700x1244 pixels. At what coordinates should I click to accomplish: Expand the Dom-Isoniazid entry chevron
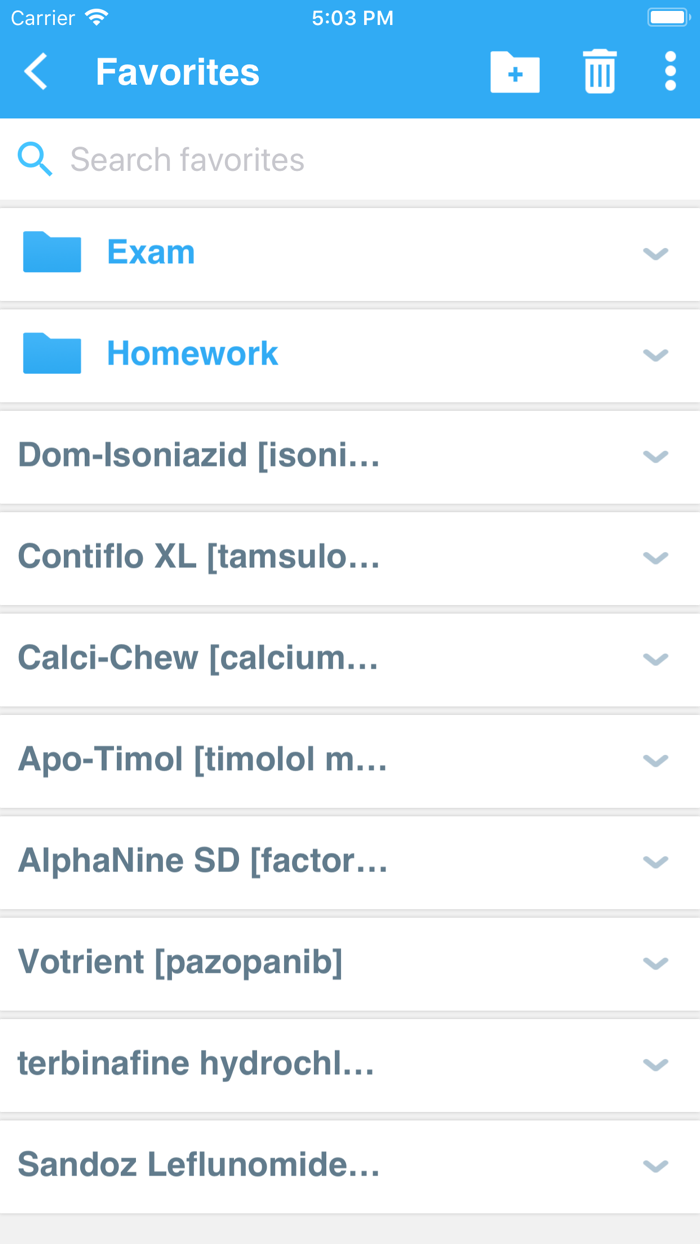[x=655, y=457]
